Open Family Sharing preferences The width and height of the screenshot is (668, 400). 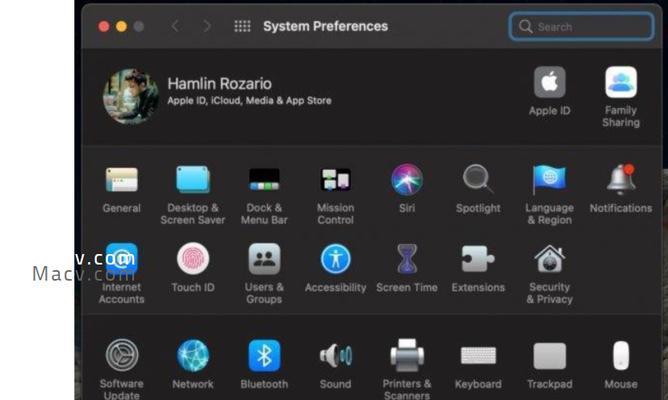(x=621, y=82)
